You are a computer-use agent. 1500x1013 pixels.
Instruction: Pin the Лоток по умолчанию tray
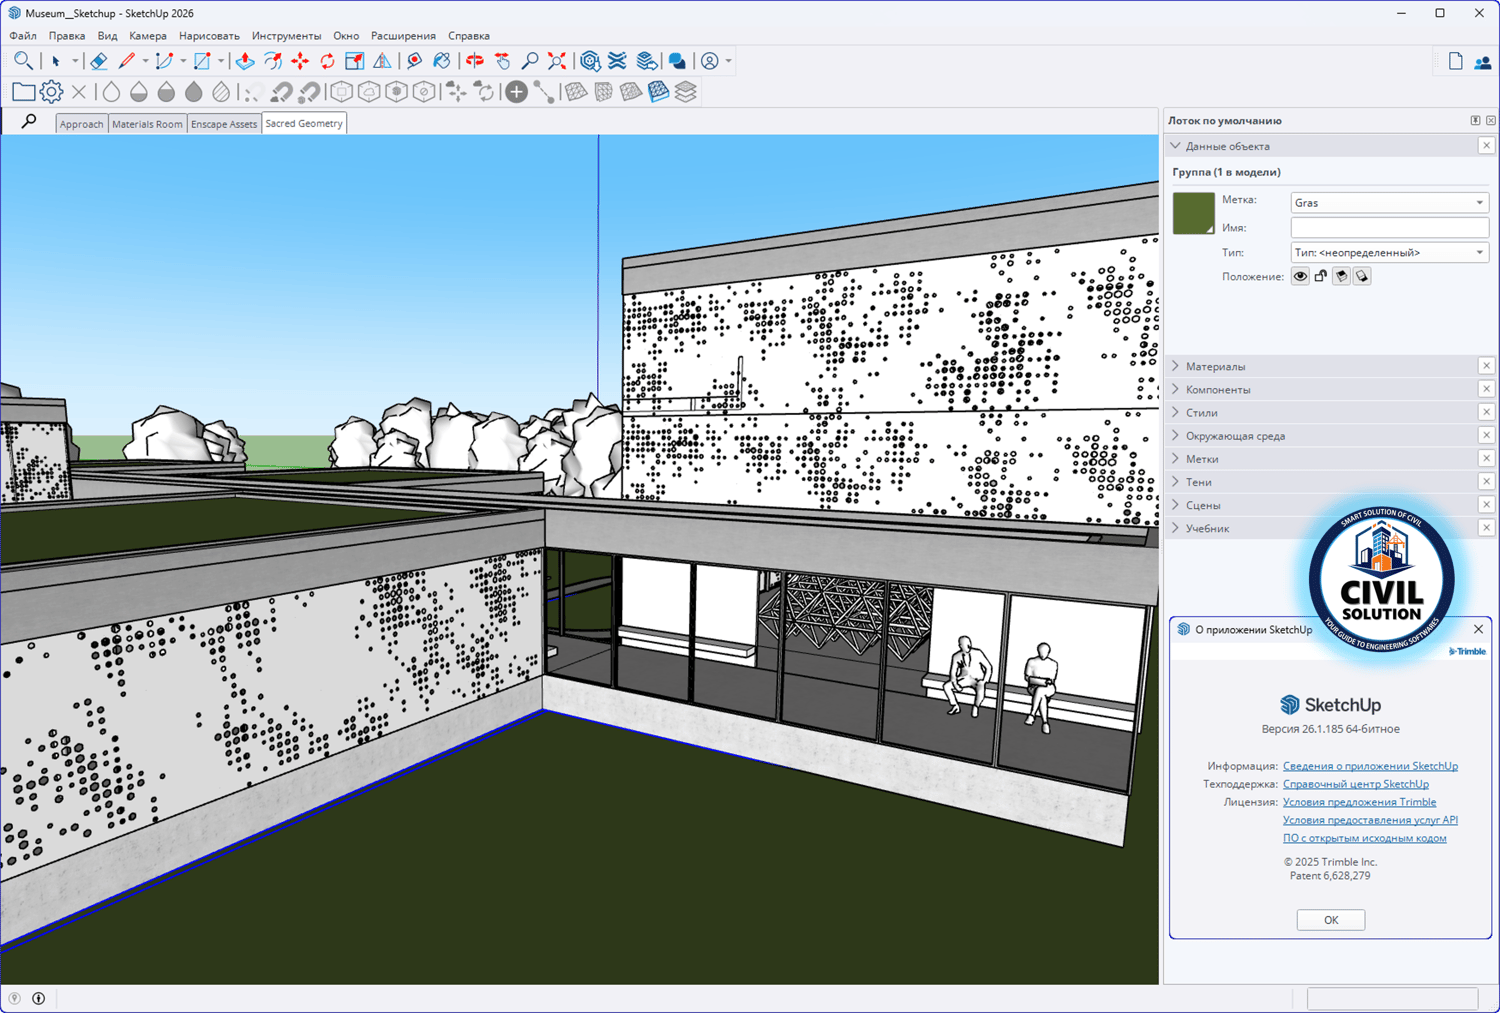point(1475,121)
